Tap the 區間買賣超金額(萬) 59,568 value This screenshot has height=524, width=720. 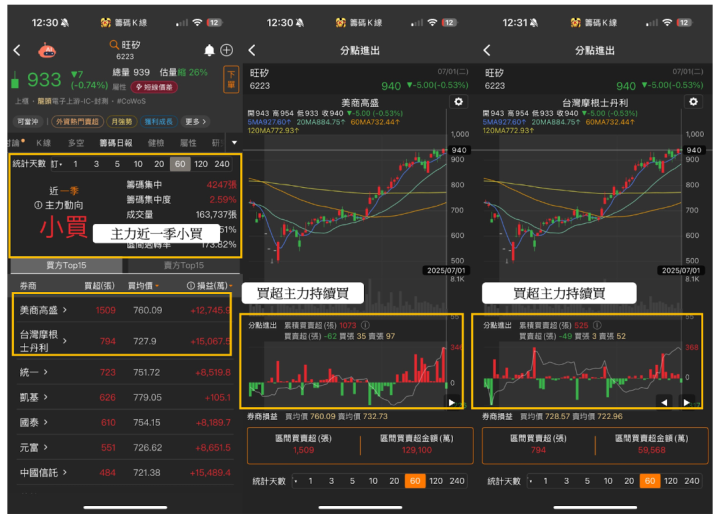click(652, 450)
